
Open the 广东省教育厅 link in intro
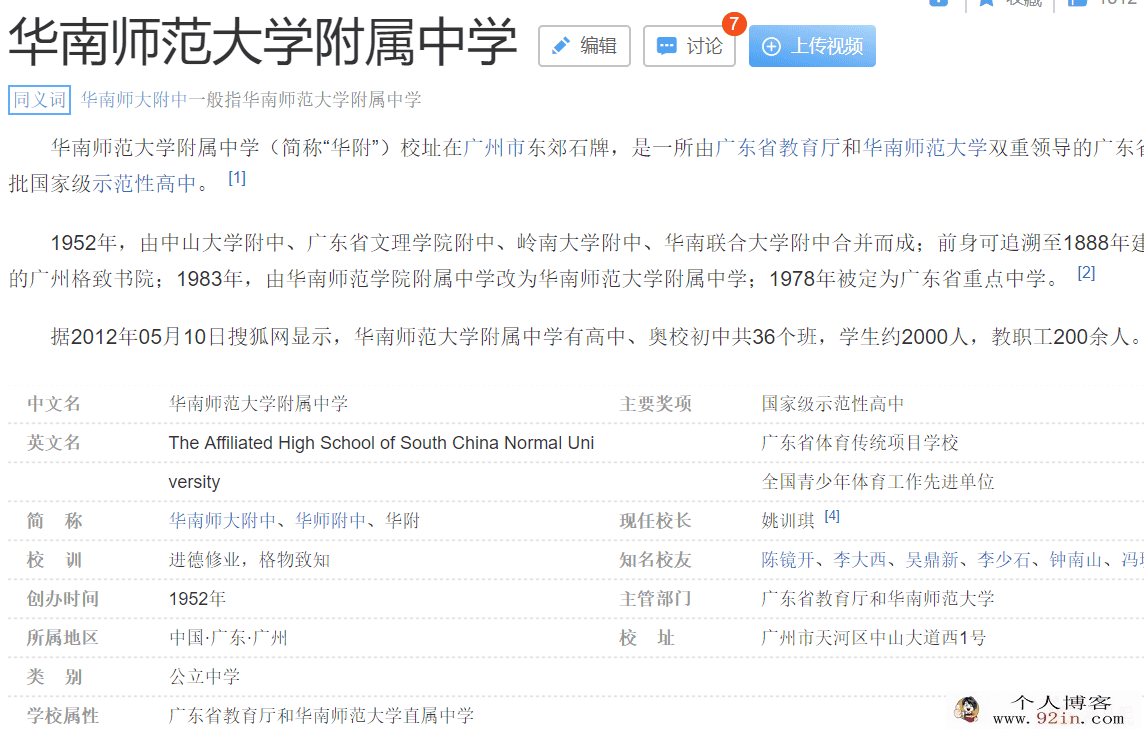coord(778,148)
